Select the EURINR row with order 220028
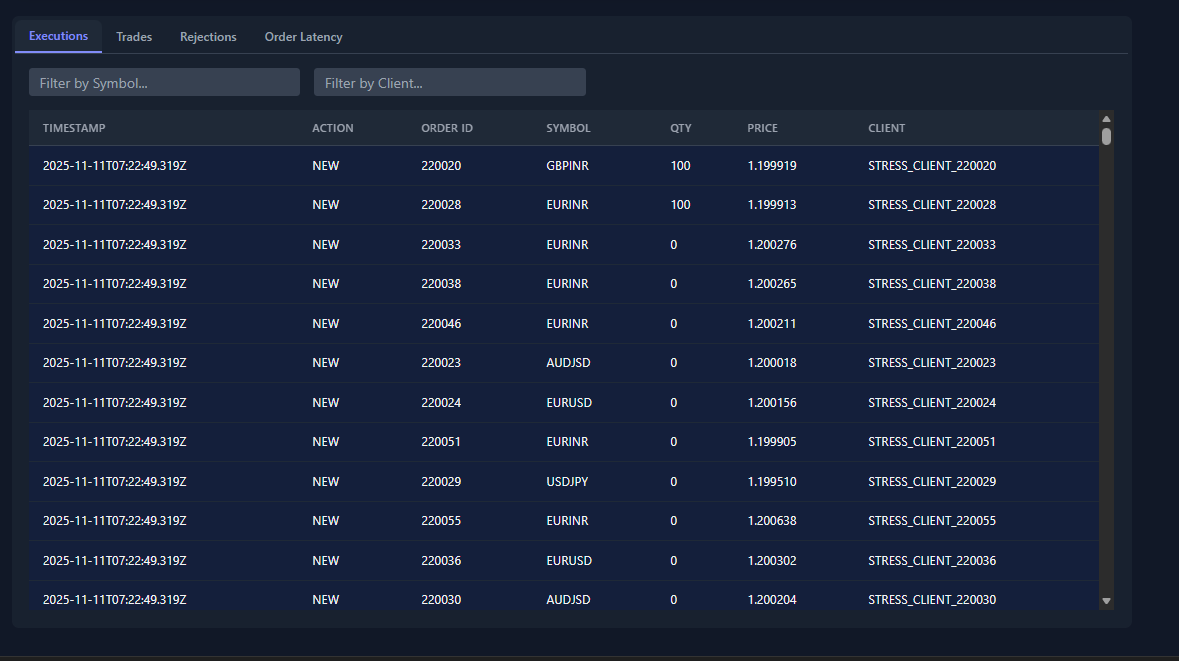The image size is (1179, 661). coord(500,204)
